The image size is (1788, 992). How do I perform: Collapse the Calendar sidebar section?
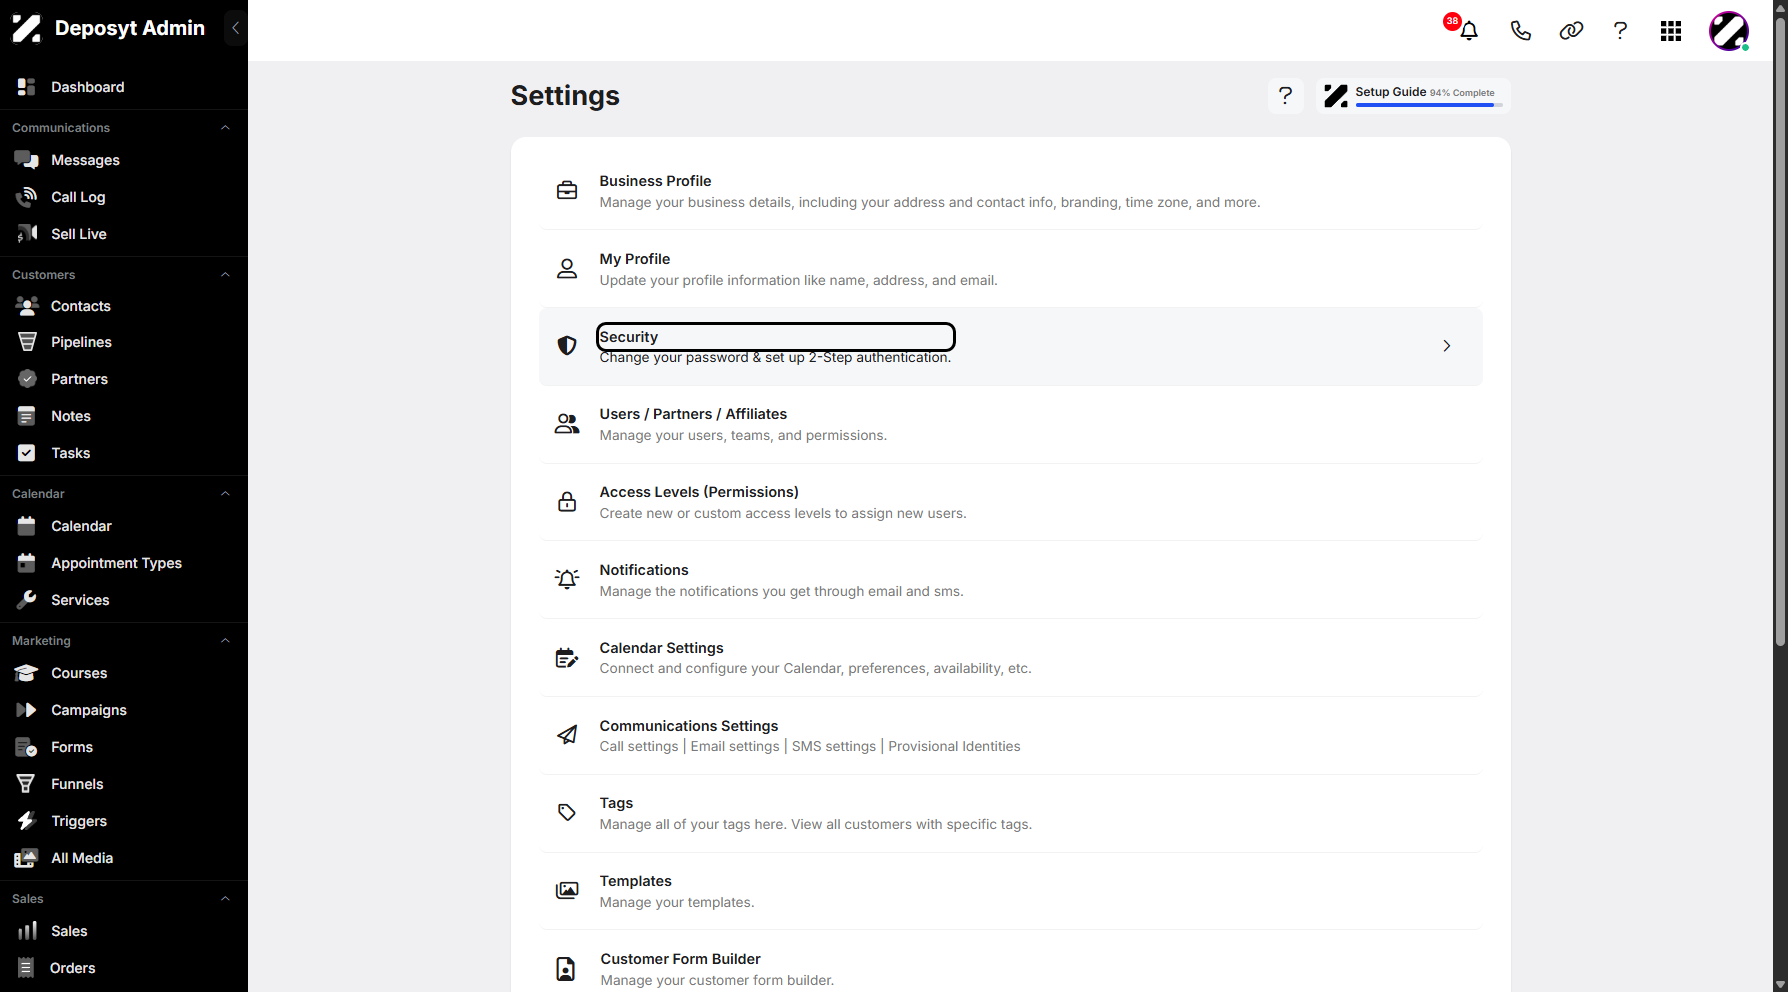tap(225, 494)
